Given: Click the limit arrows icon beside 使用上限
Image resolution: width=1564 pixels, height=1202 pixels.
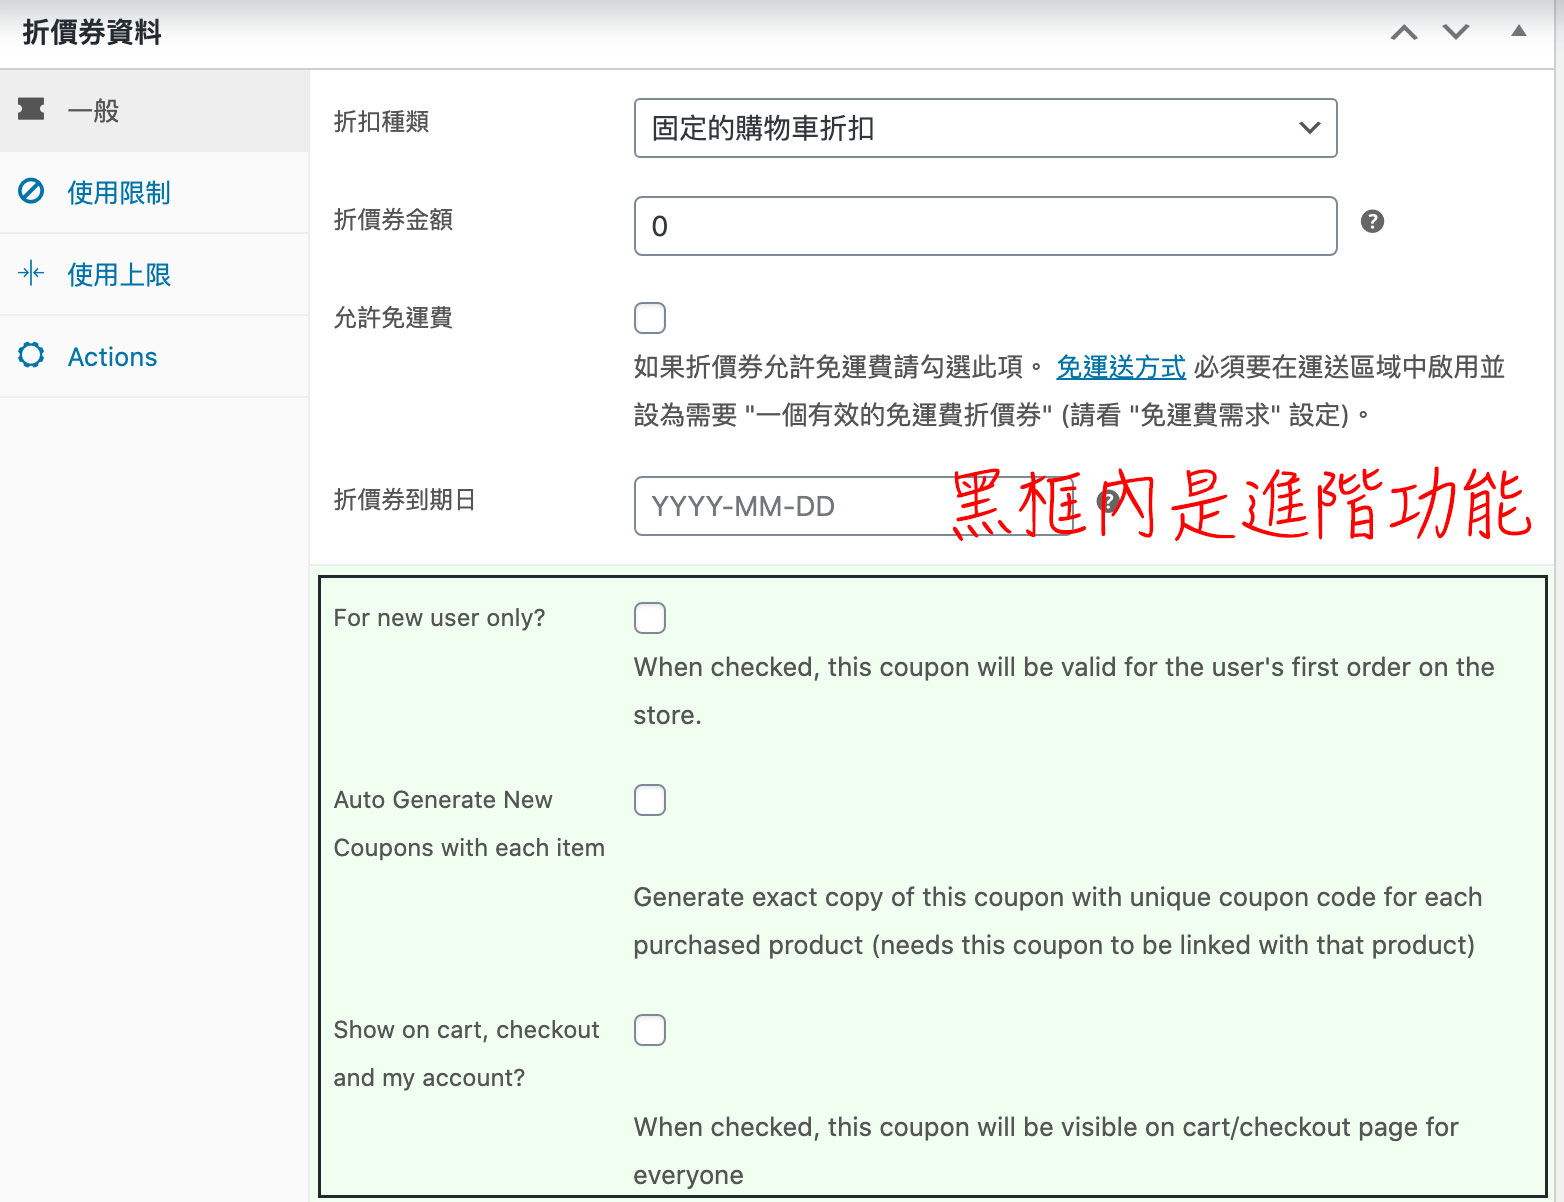Looking at the screenshot, I should [31, 273].
